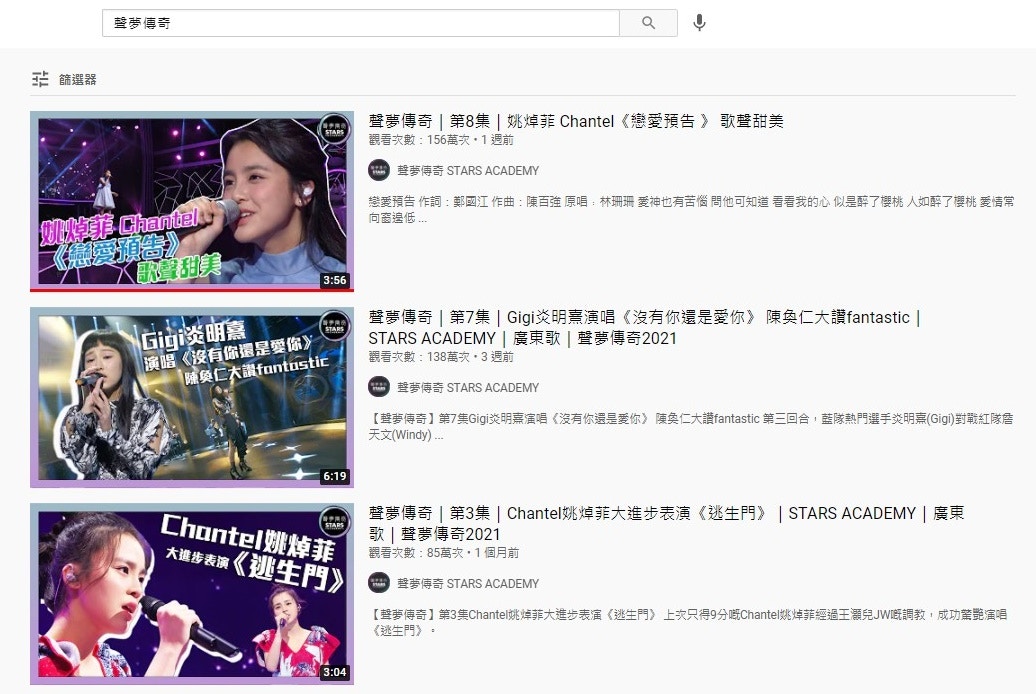Click the magnifying glass search button
Image resolution: width=1036 pixels, height=694 pixels.
[x=648, y=23]
